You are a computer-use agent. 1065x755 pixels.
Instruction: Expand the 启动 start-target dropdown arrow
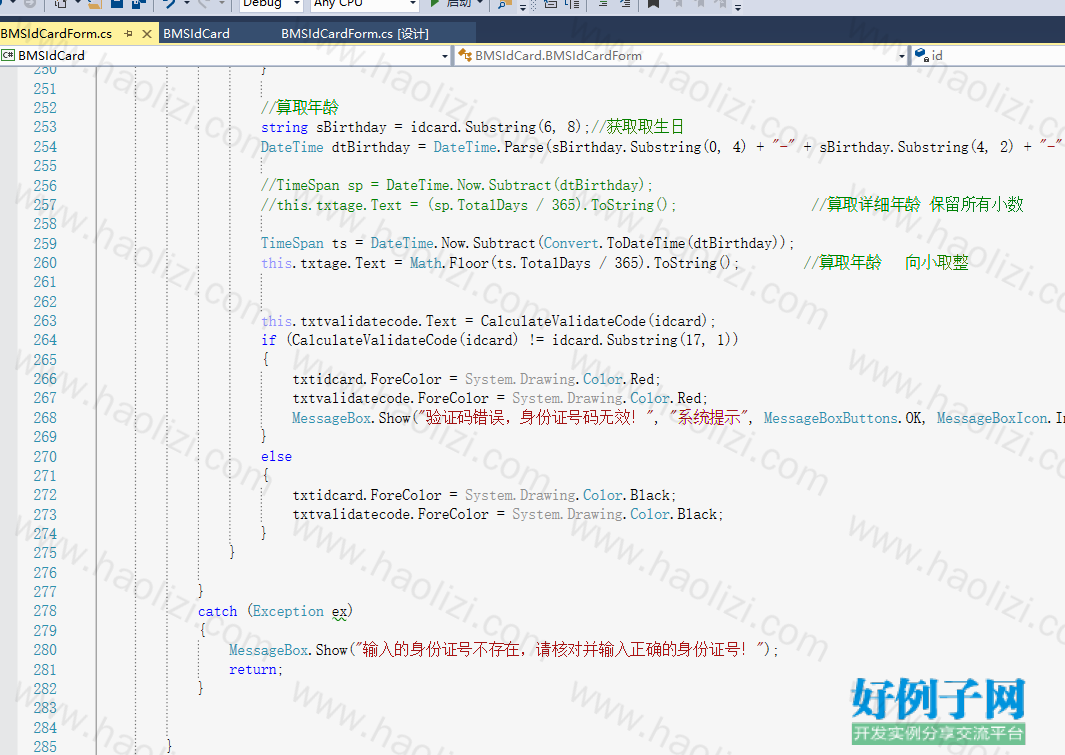(480, 3)
